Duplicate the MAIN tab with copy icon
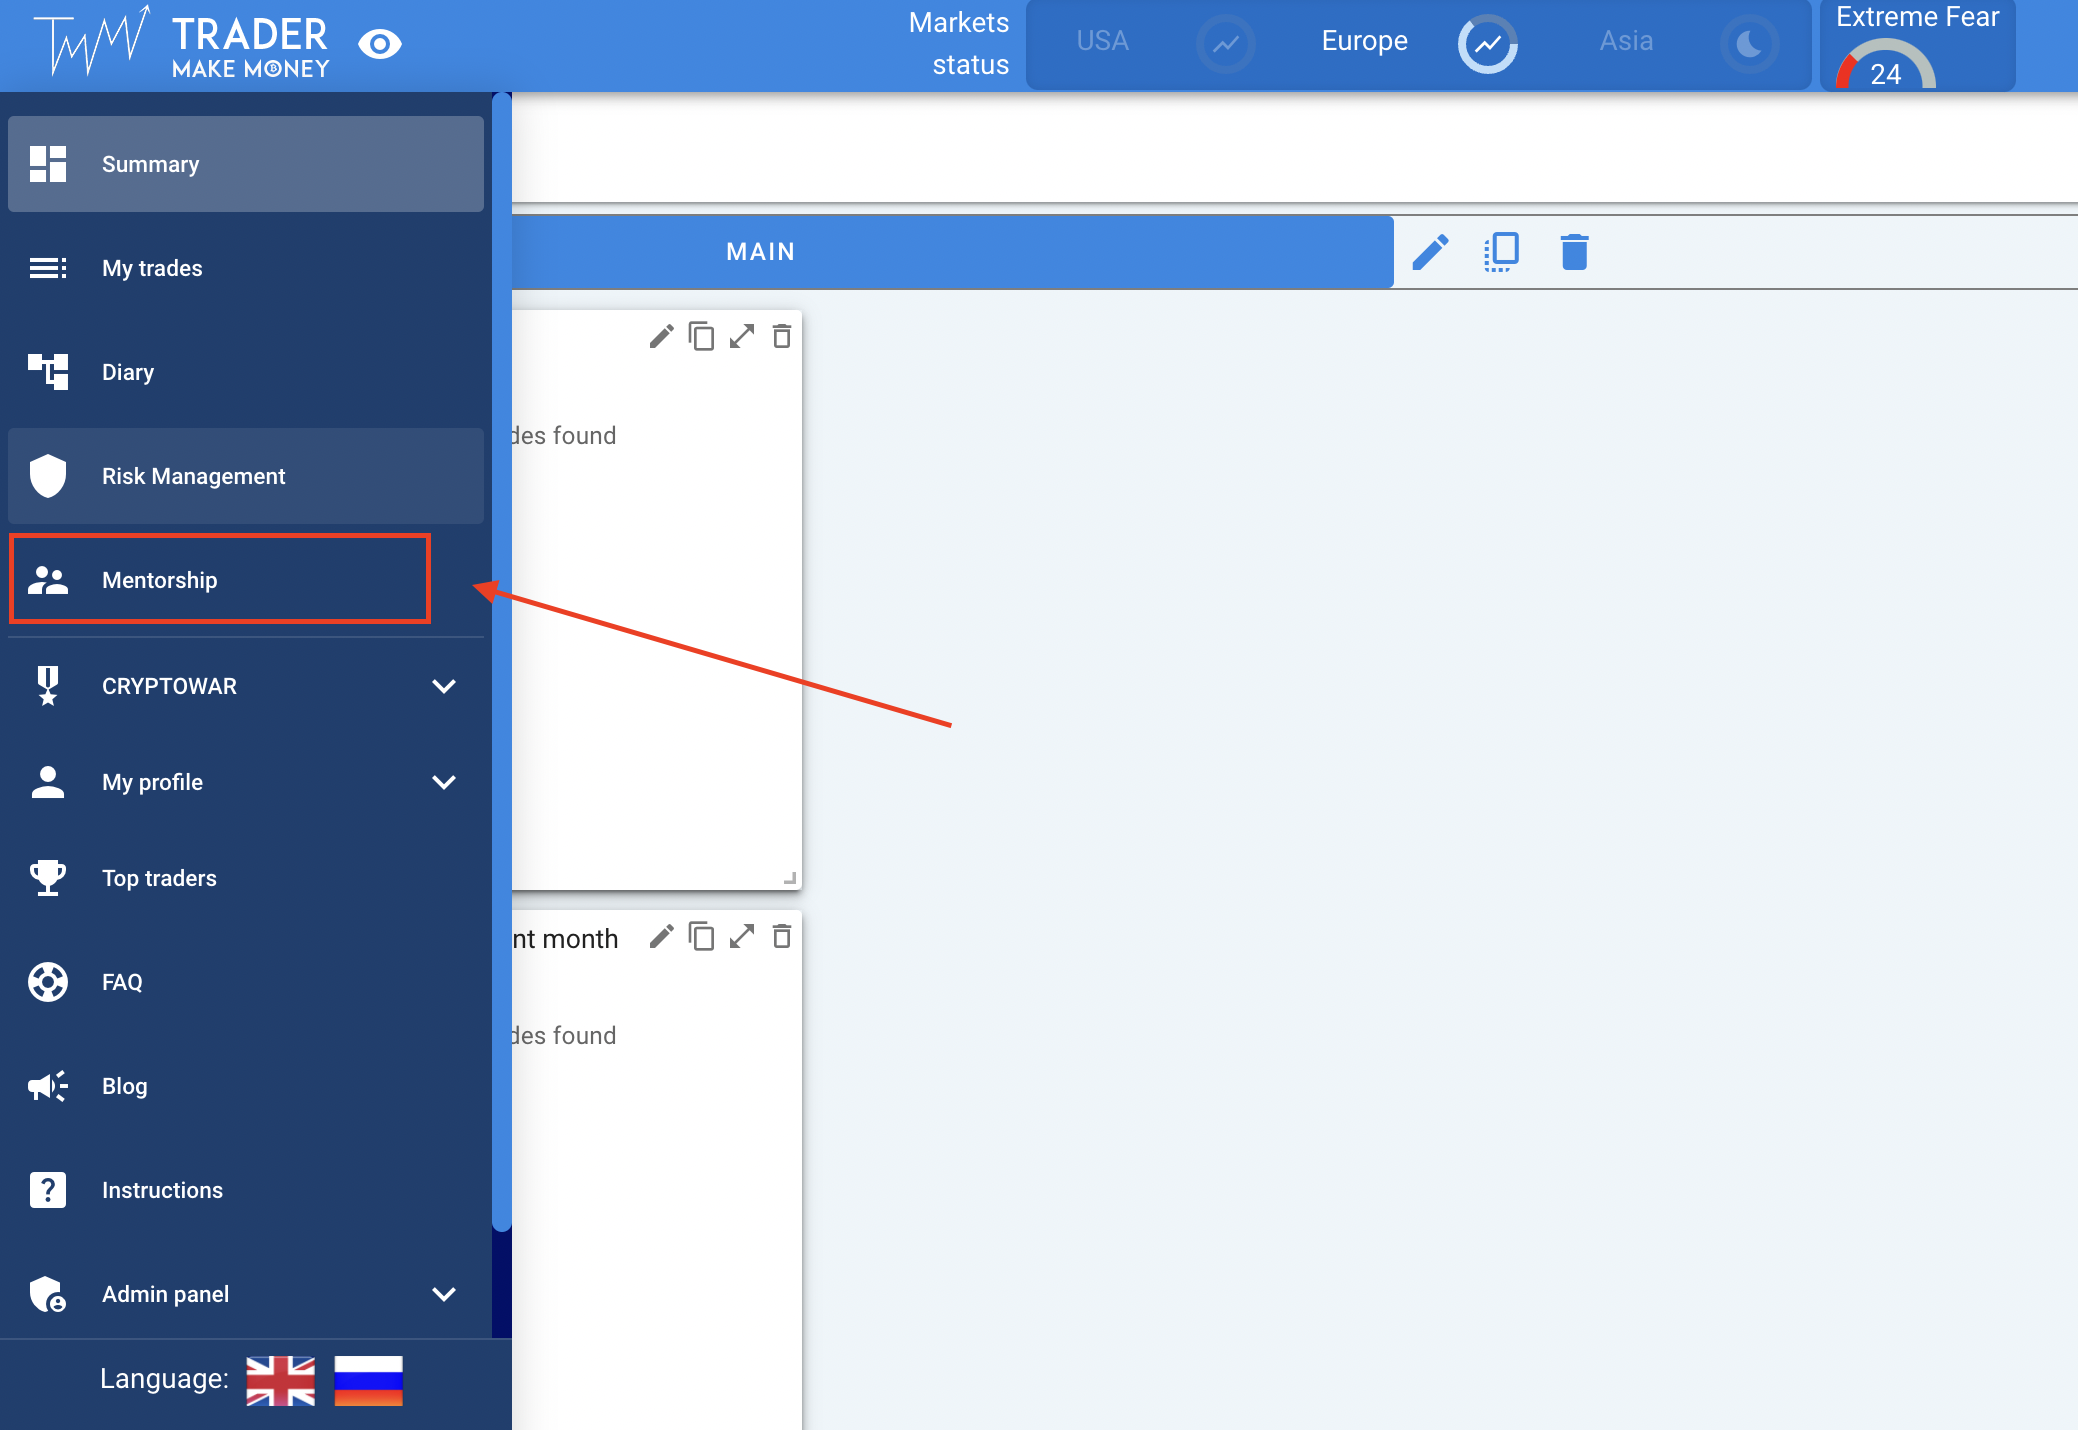2078x1430 pixels. (1502, 252)
